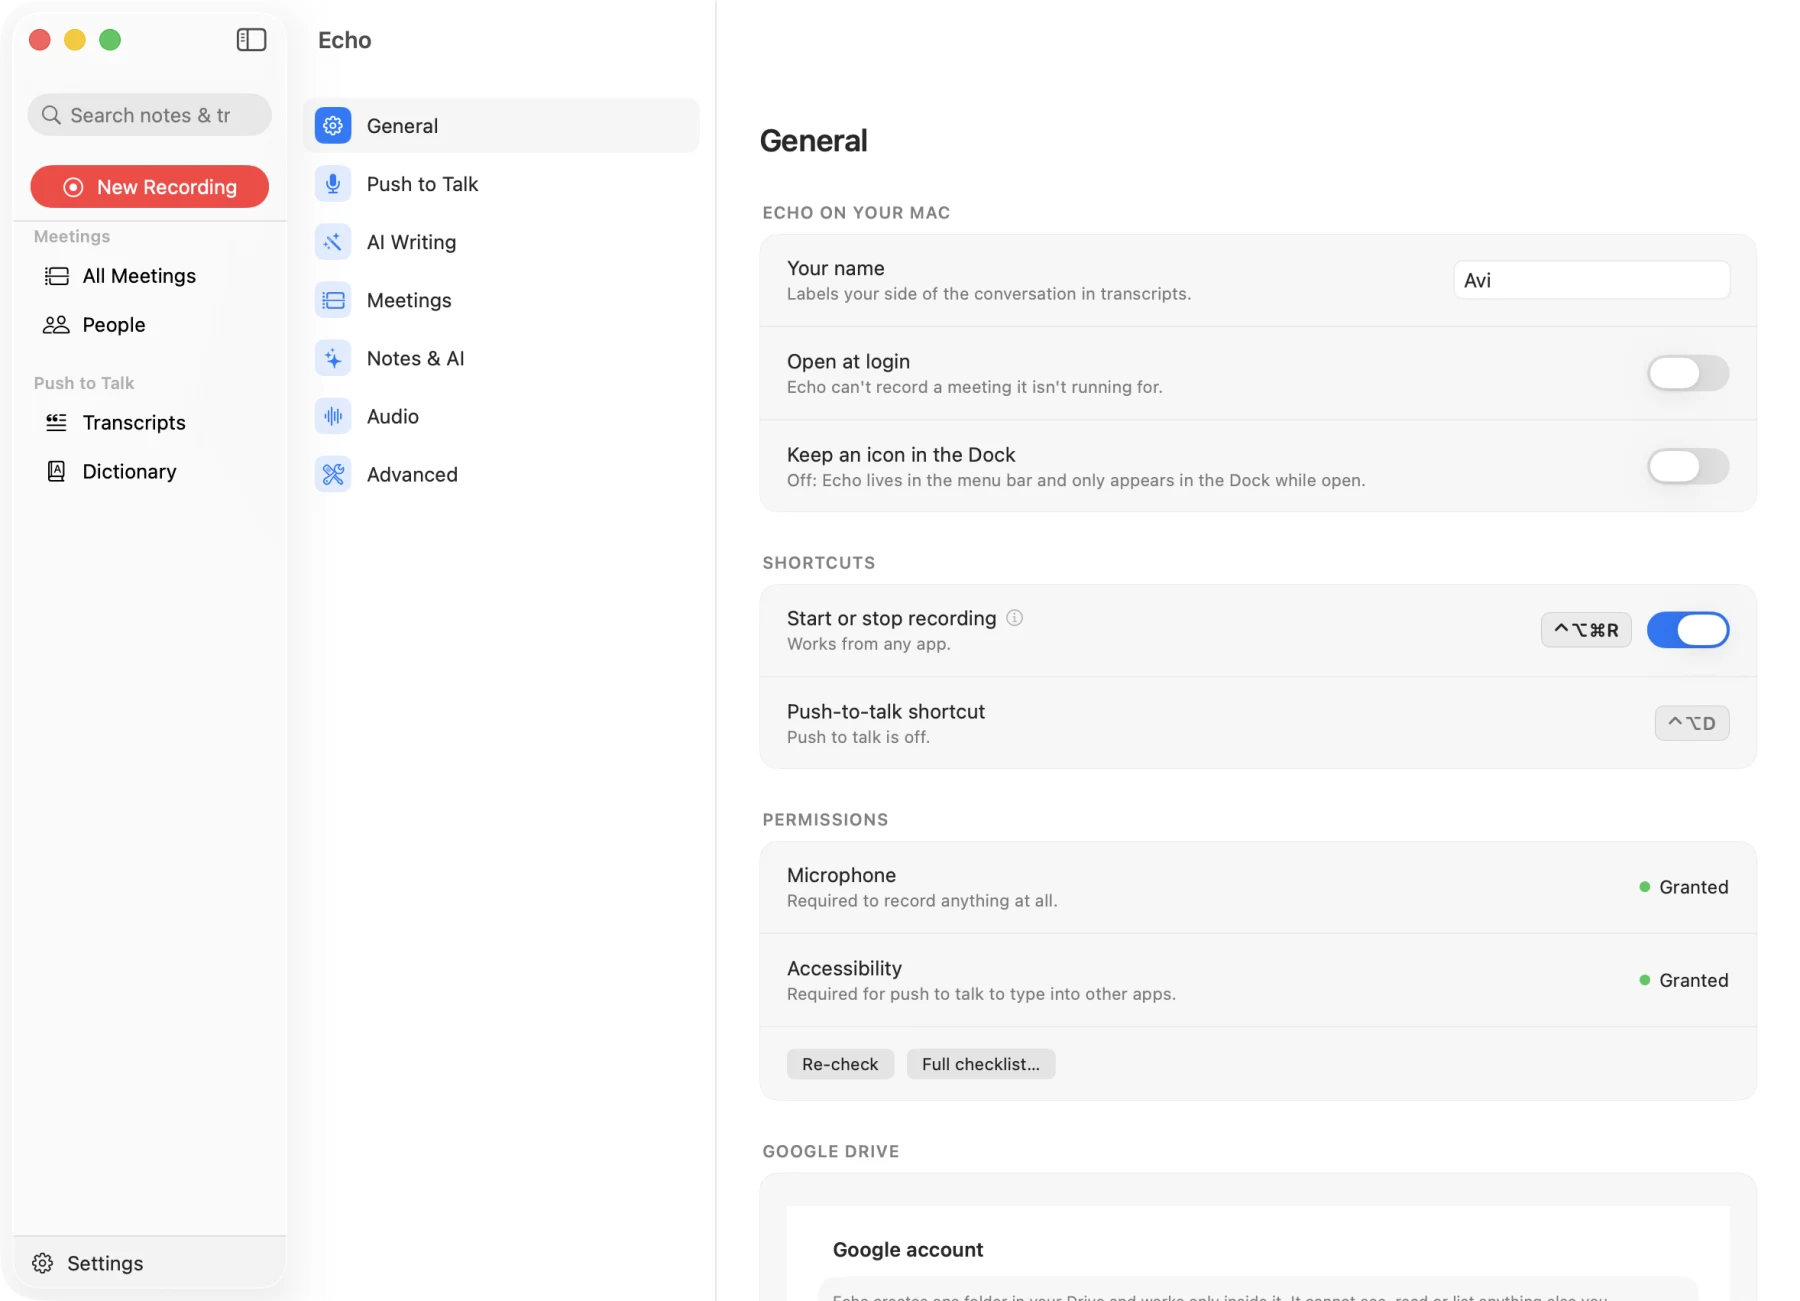
Task: Click the Echo title text
Action: coord(345,40)
